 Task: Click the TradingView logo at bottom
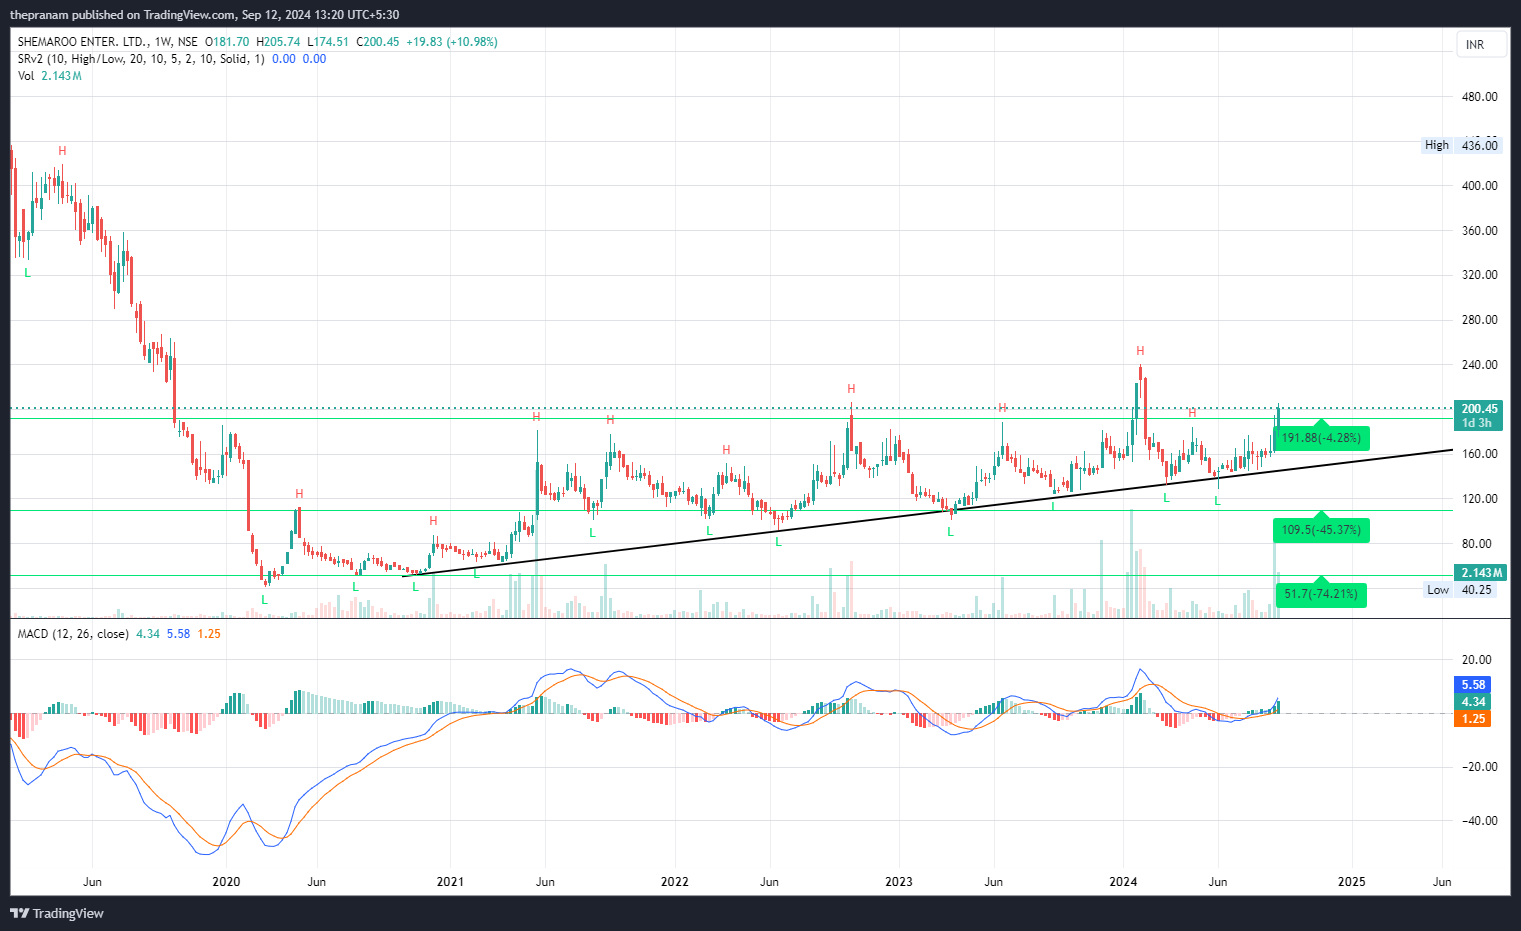click(x=57, y=913)
